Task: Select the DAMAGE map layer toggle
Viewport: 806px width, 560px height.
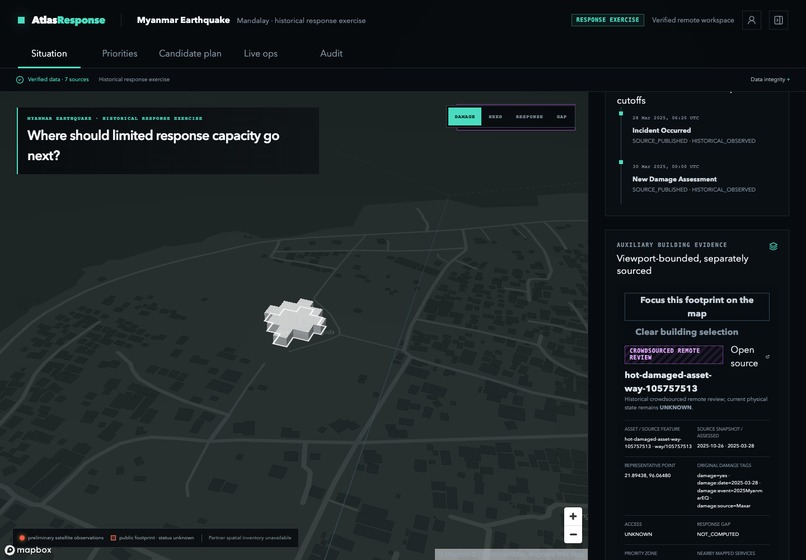Action: [x=465, y=117]
